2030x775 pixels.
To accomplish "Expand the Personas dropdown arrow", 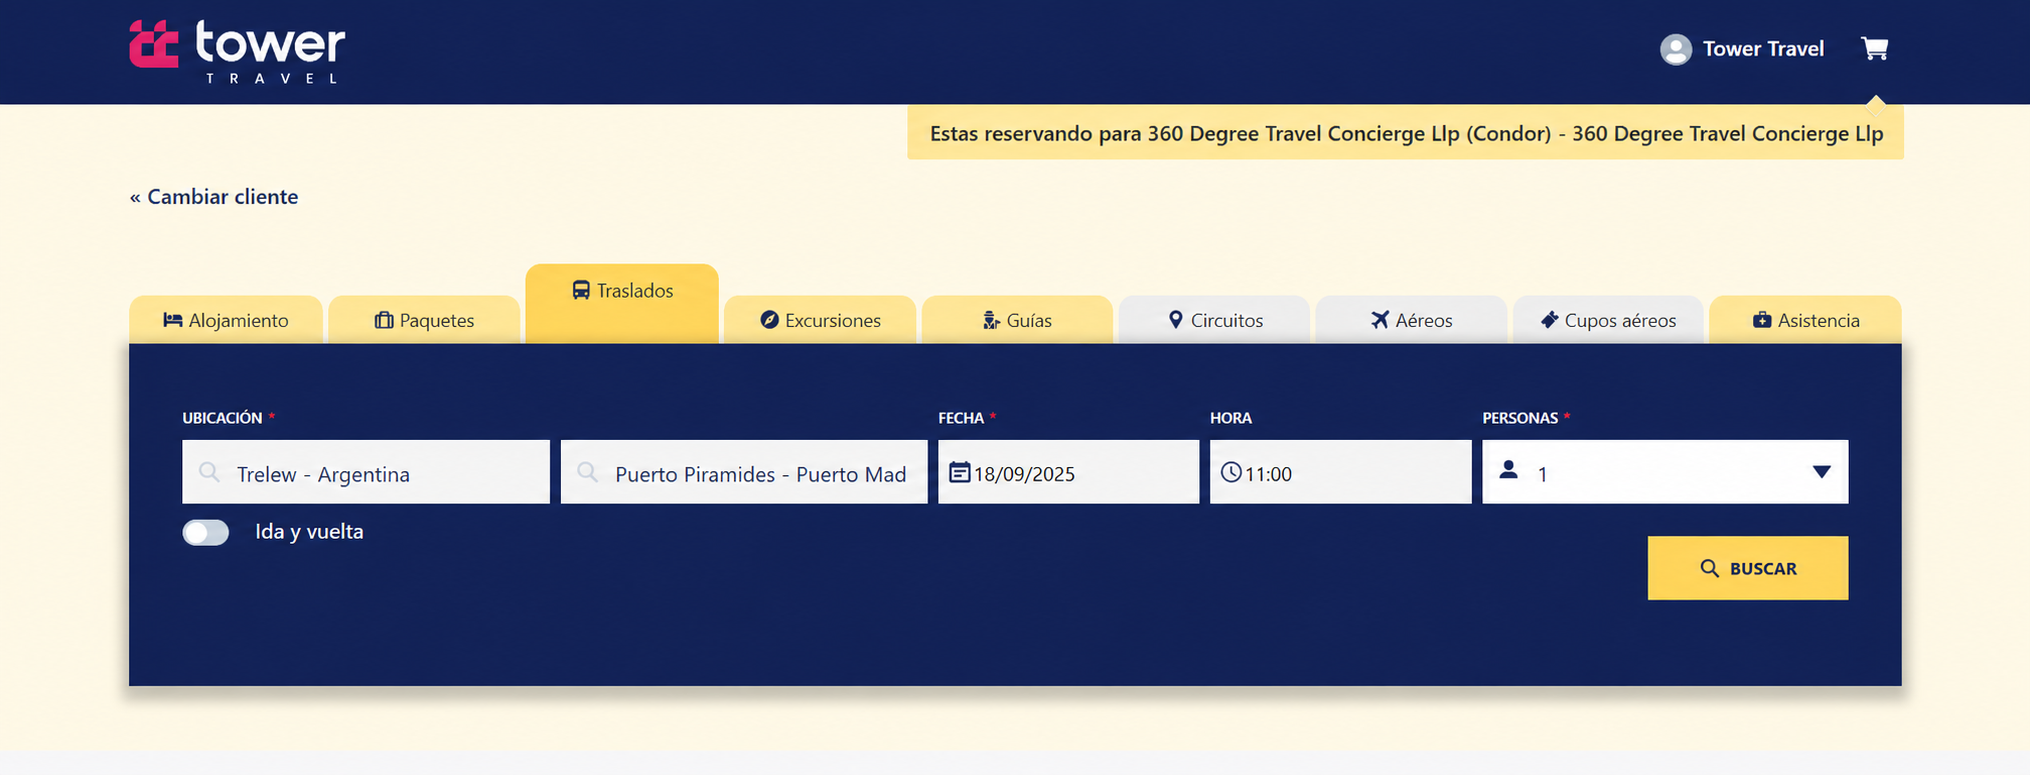I will click(x=1822, y=472).
